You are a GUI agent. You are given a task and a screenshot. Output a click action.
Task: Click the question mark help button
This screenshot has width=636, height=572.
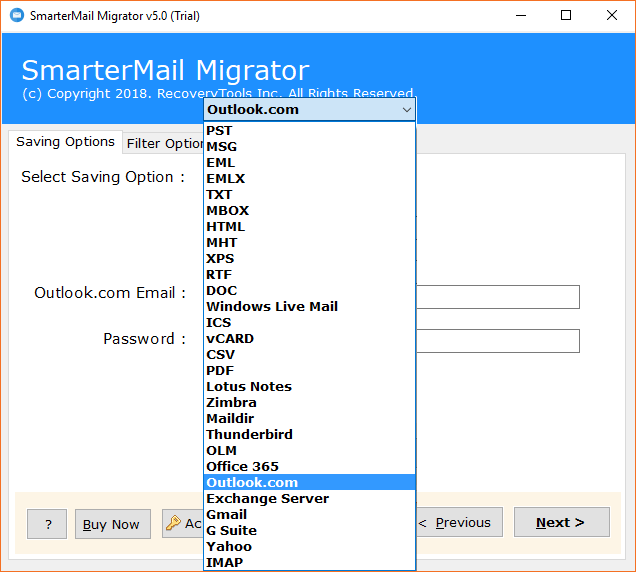tap(47, 524)
